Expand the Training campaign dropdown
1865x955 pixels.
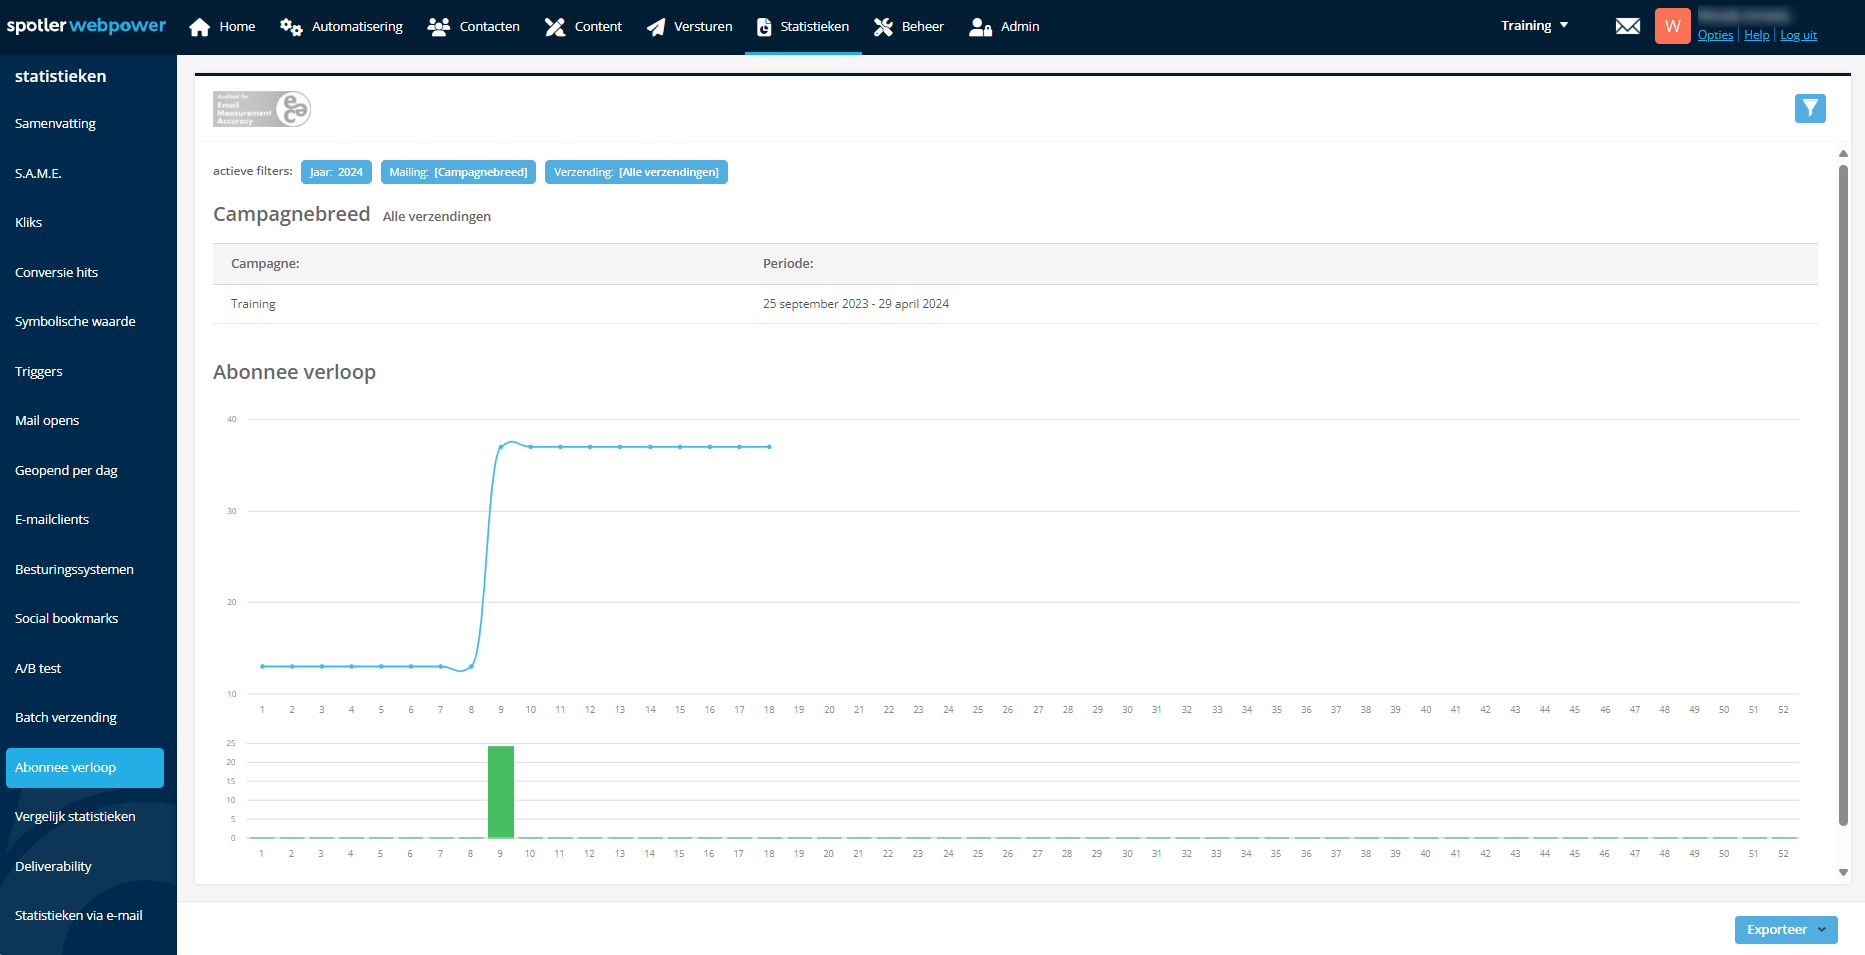click(x=1534, y=26)
